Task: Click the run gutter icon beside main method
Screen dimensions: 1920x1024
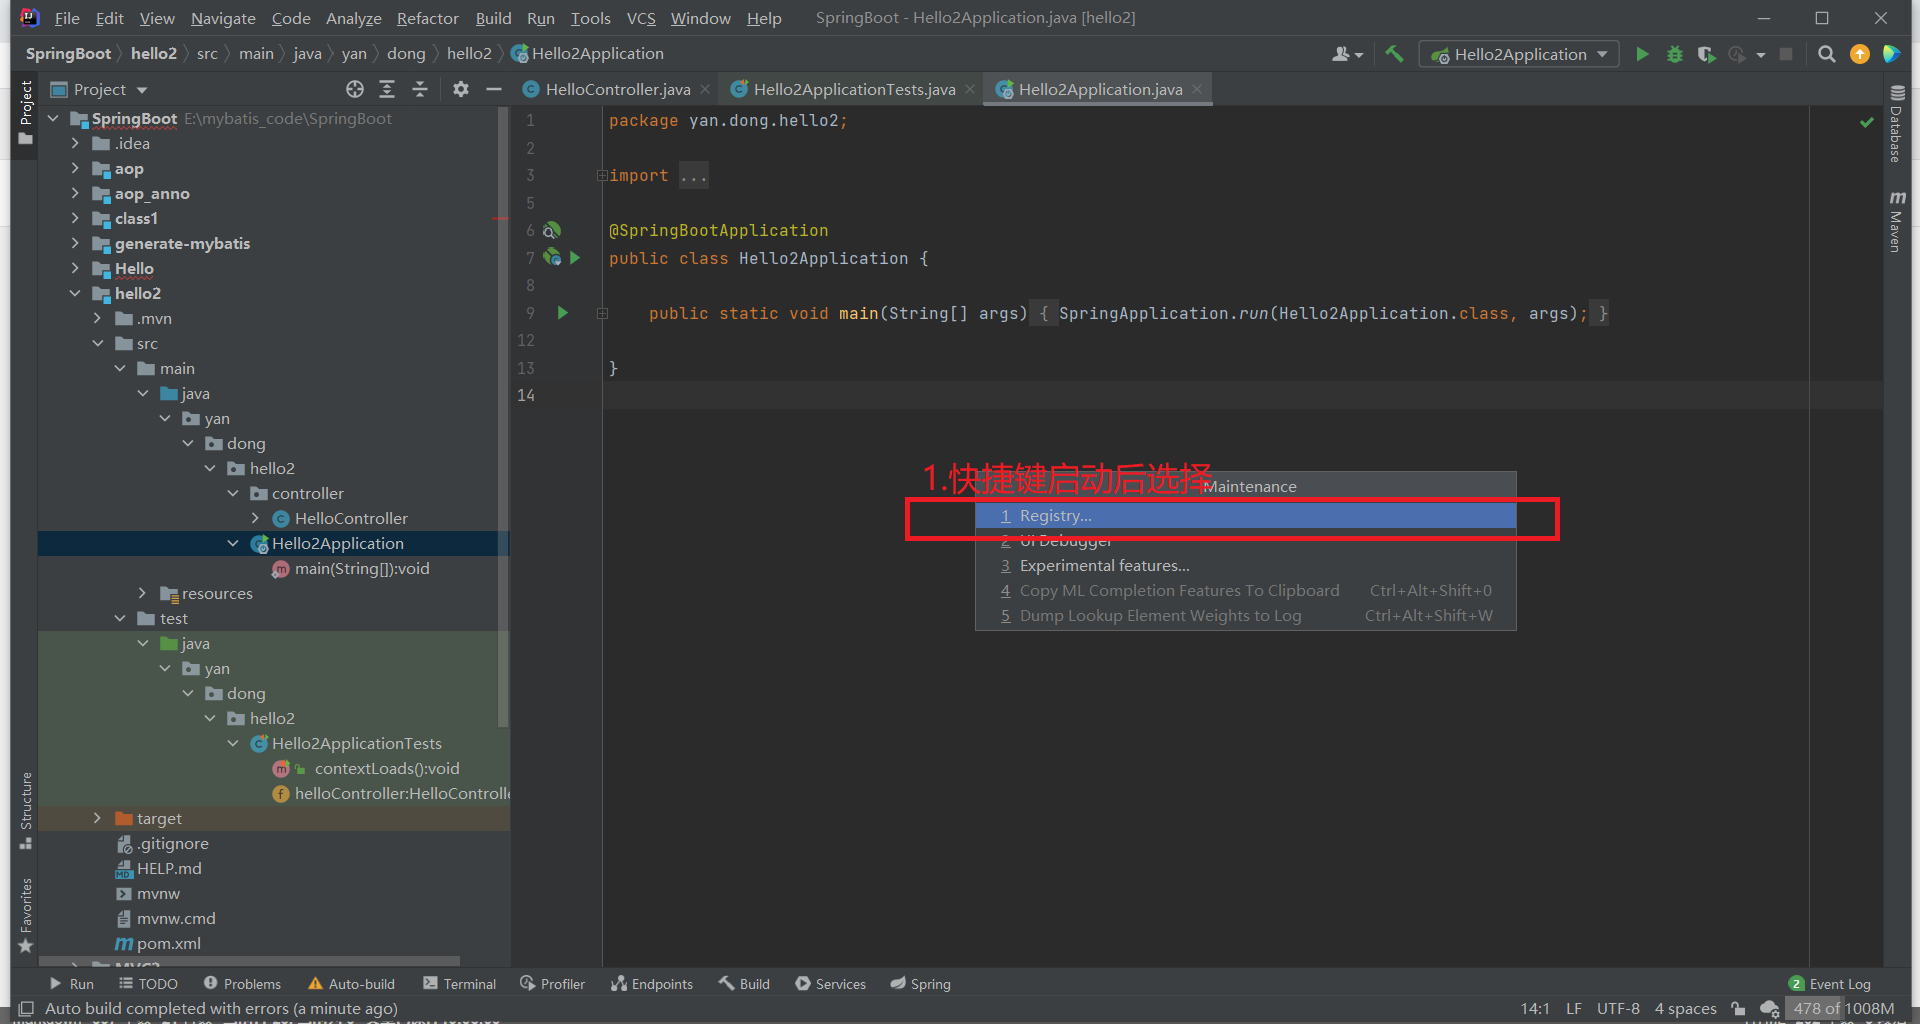Action: [x=562, y=313]
